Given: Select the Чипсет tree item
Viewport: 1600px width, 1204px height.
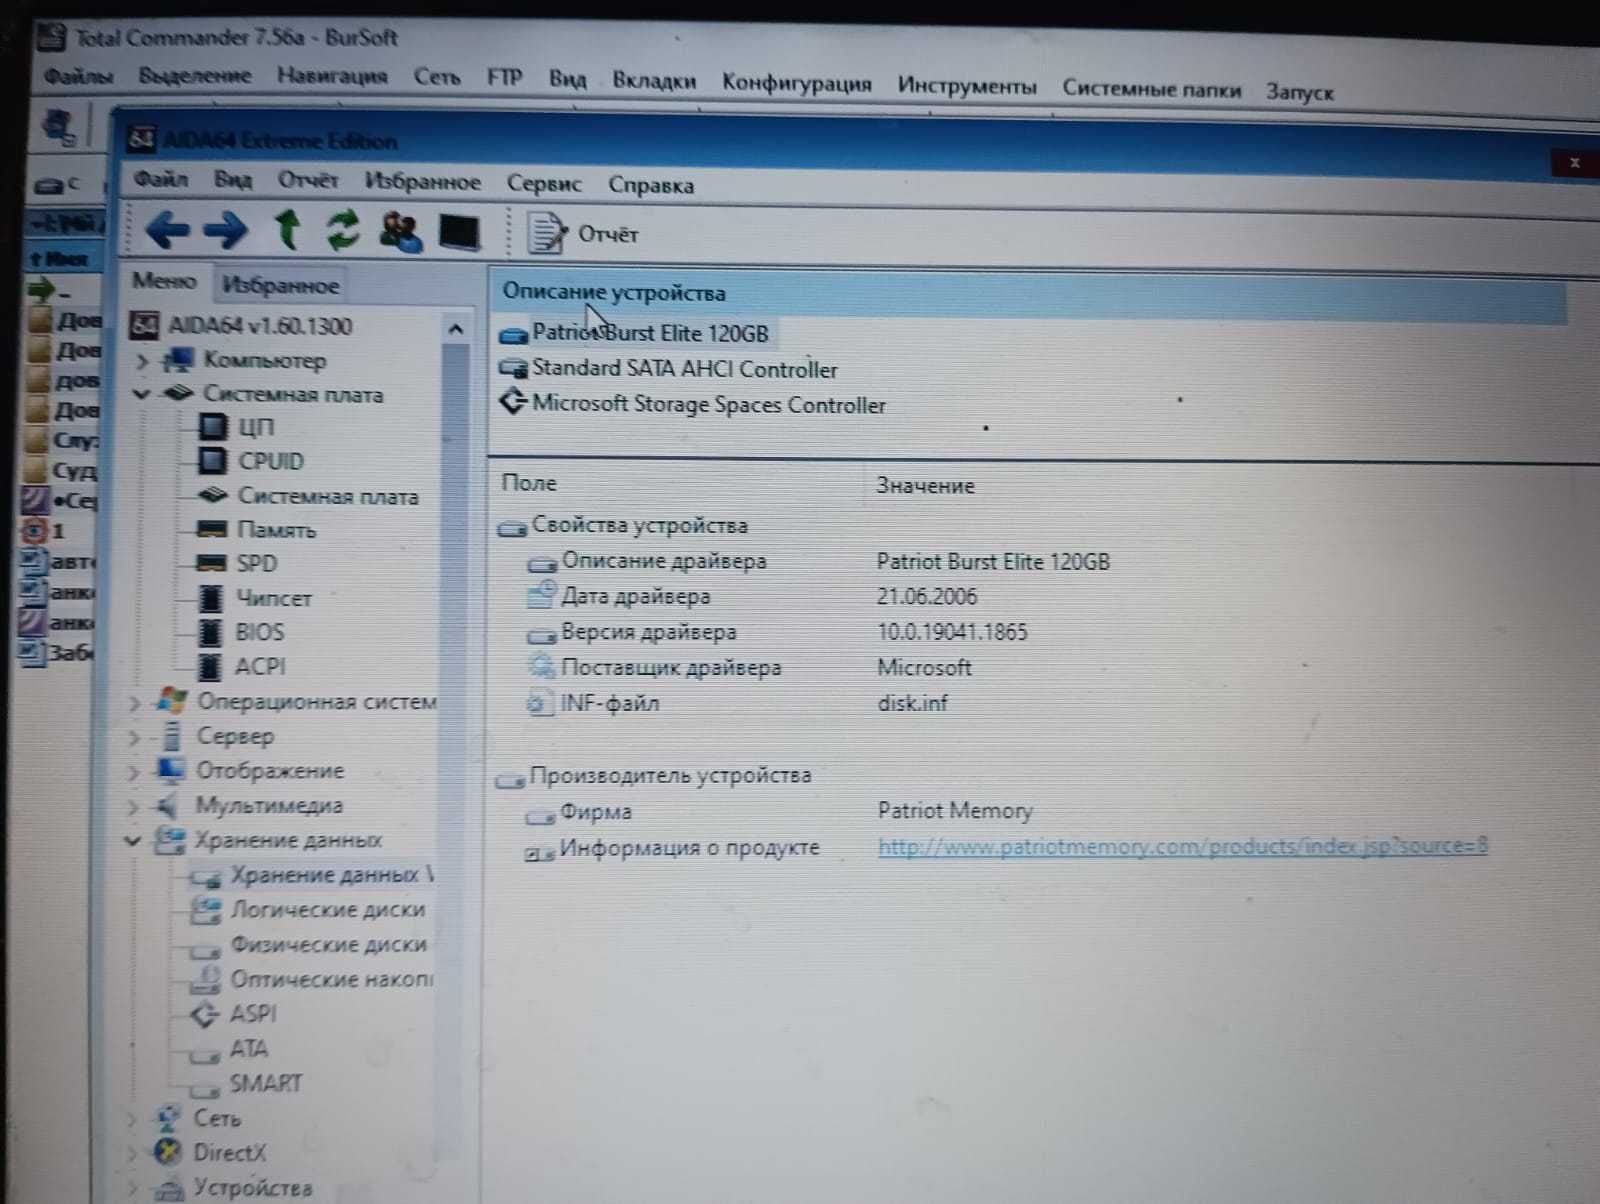Looking at the screenshot, I should point(256,598).
